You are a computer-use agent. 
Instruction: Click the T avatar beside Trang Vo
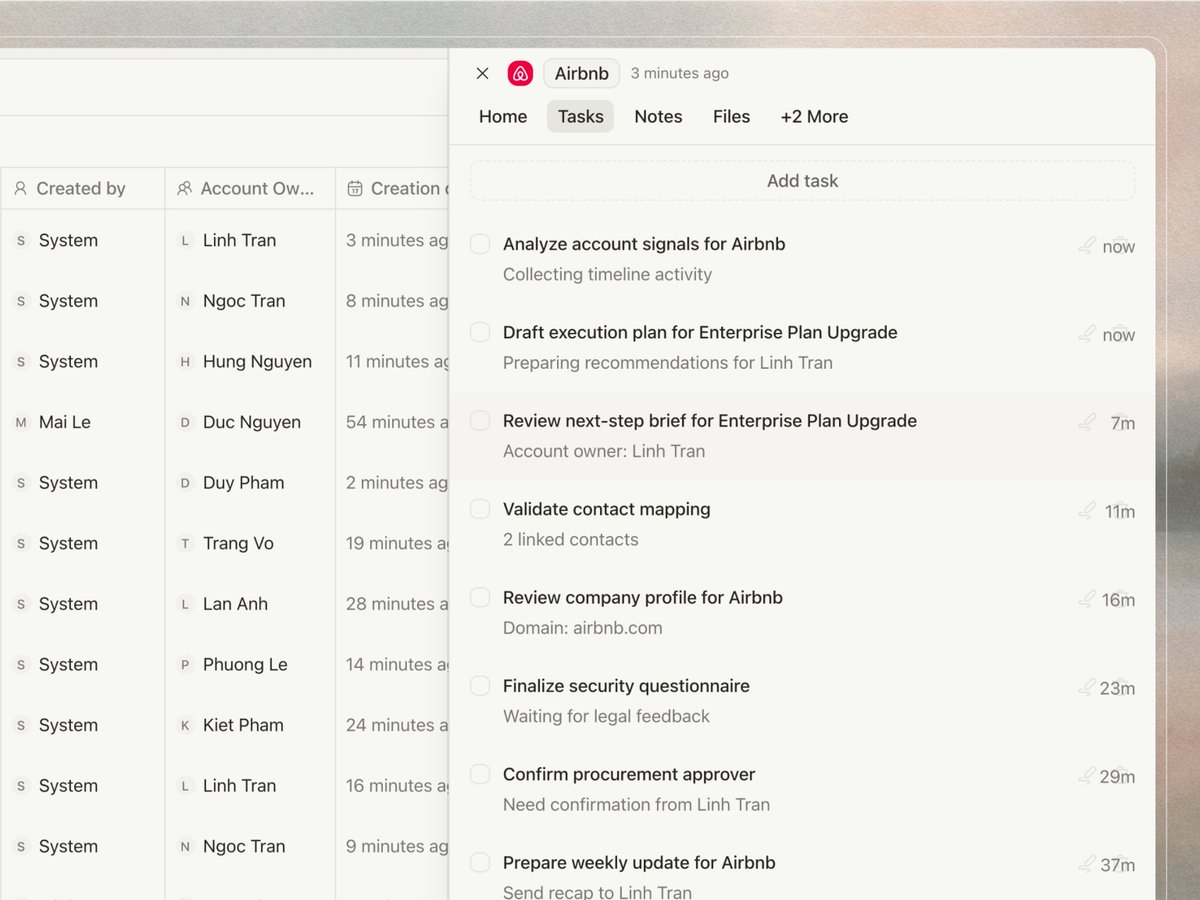[185, 543]
